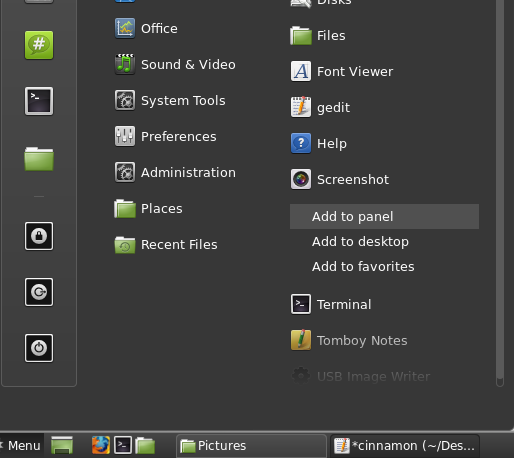
Task: Switch to the cinnamon gedit window
Action: (405, 446)
